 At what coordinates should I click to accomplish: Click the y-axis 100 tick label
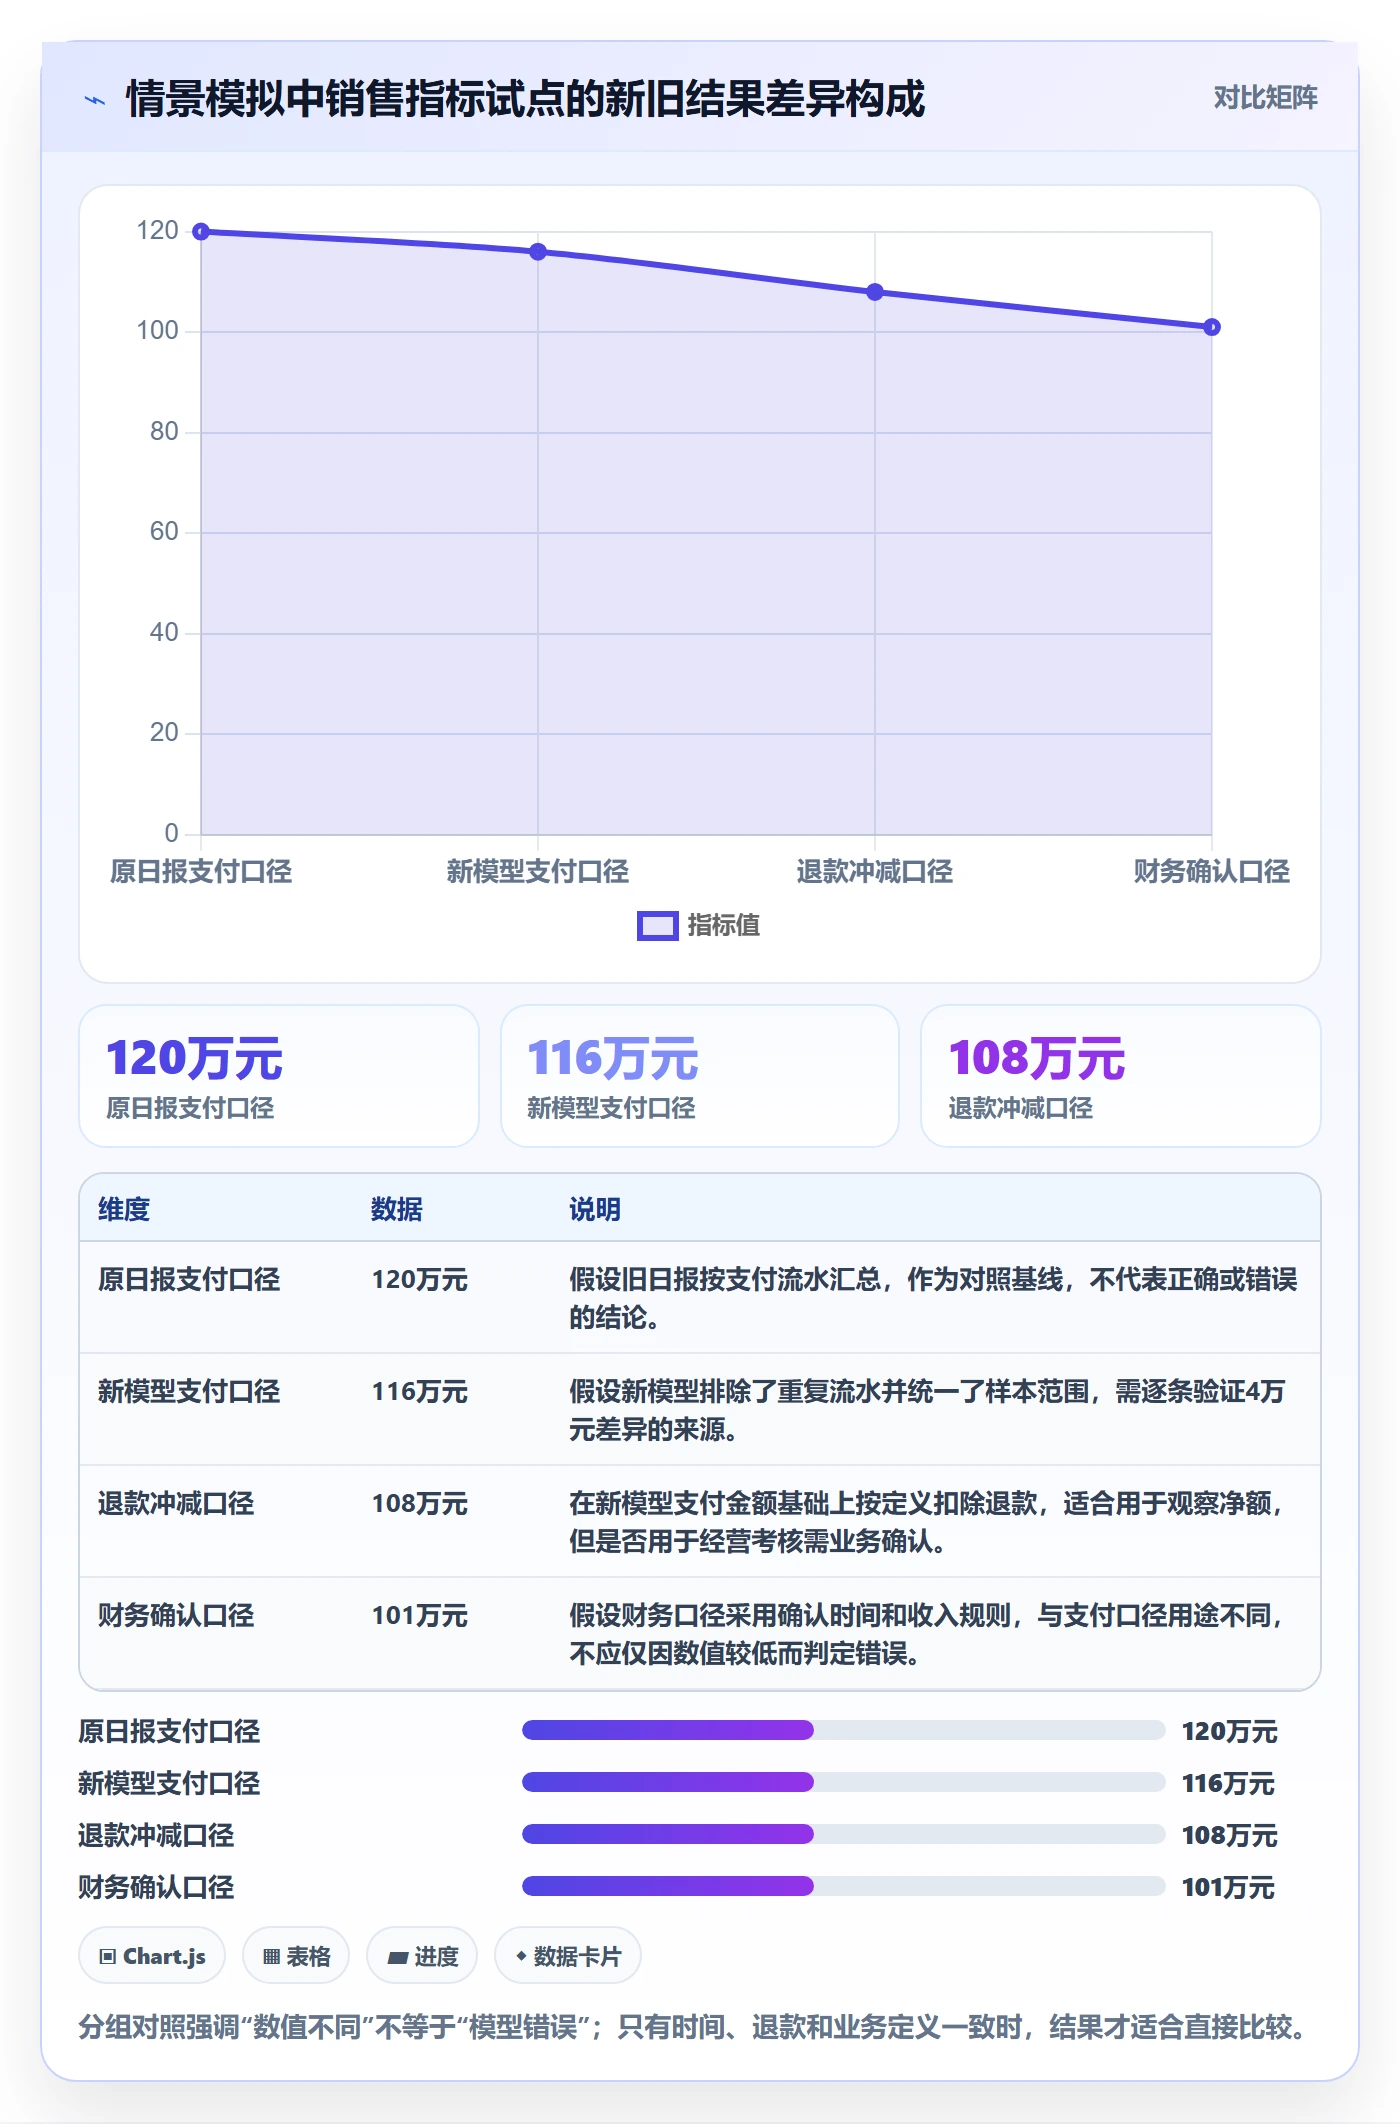[x=157, y=330]
